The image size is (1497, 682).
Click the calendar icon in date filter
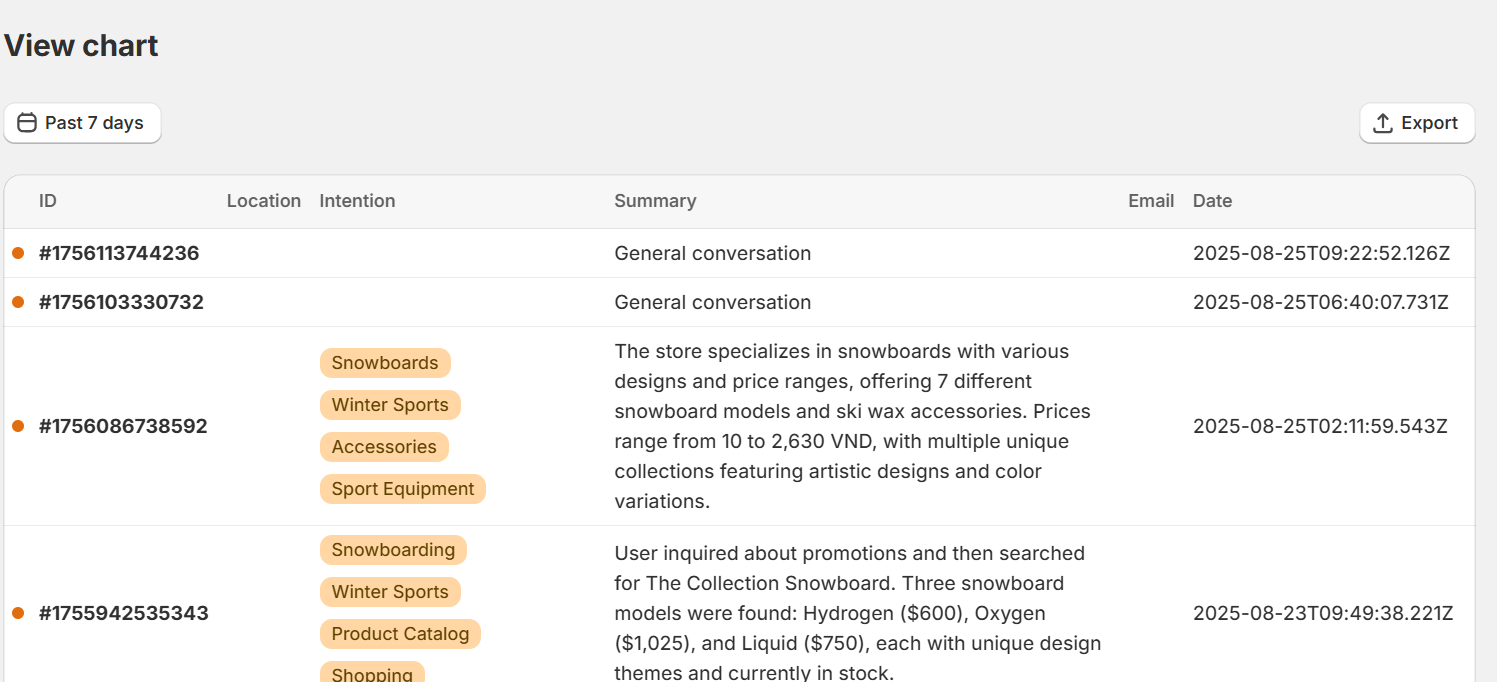pos(27,123)
